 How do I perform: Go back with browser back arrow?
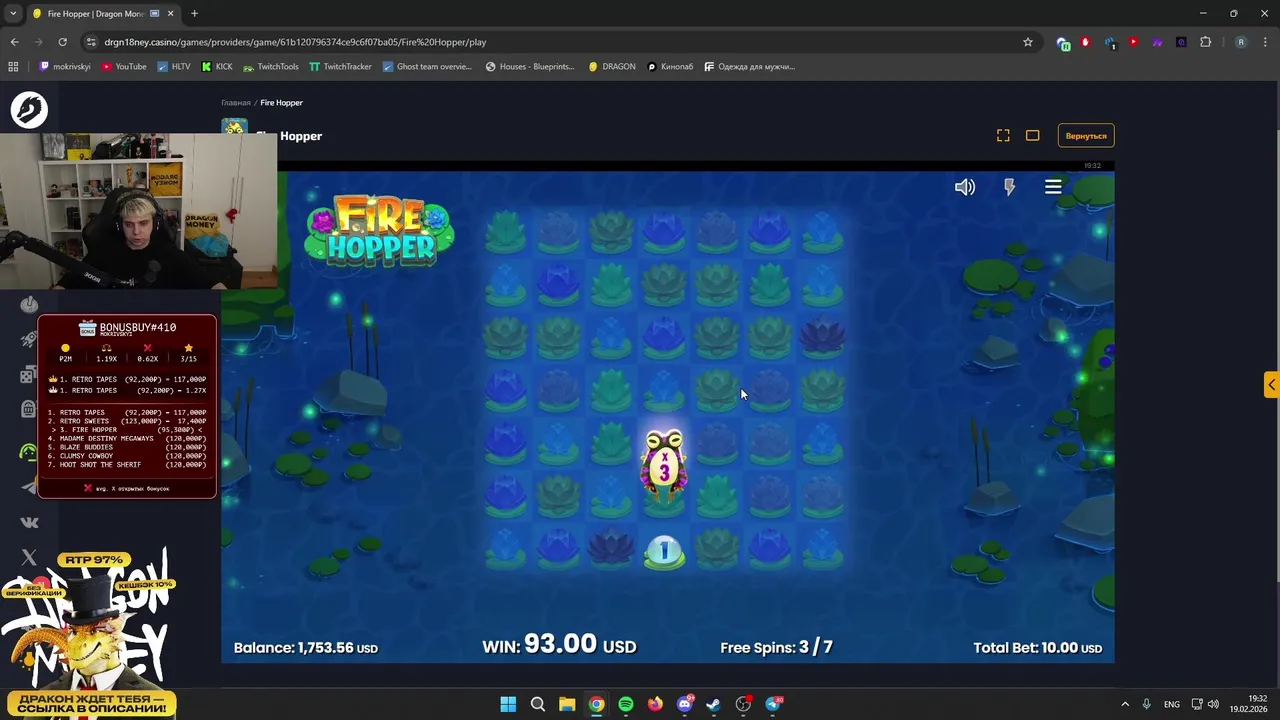[14, 42]
